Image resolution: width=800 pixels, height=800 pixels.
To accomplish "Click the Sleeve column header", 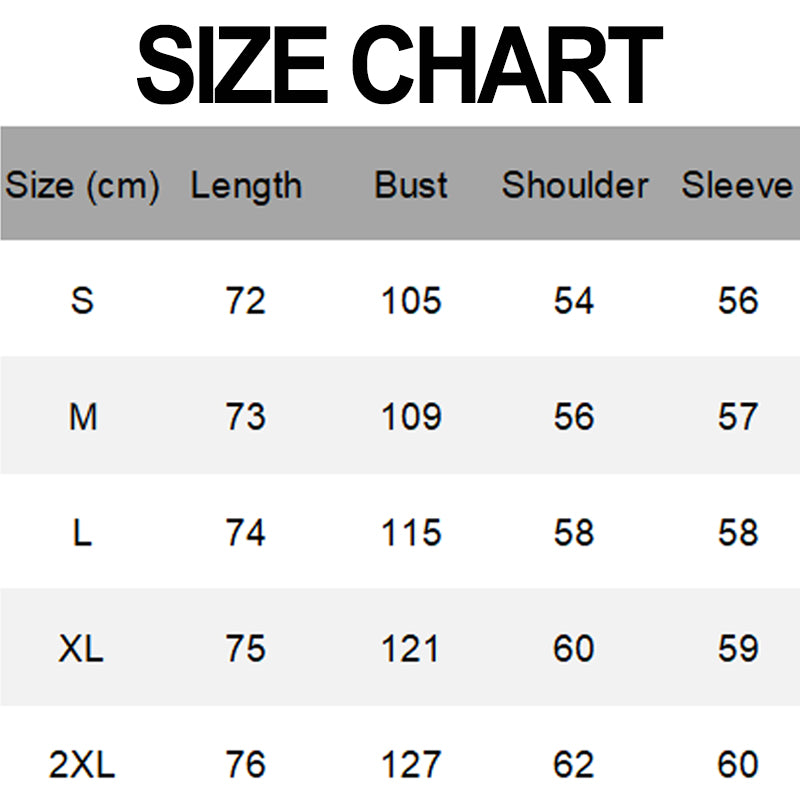I will pos(737,185).
